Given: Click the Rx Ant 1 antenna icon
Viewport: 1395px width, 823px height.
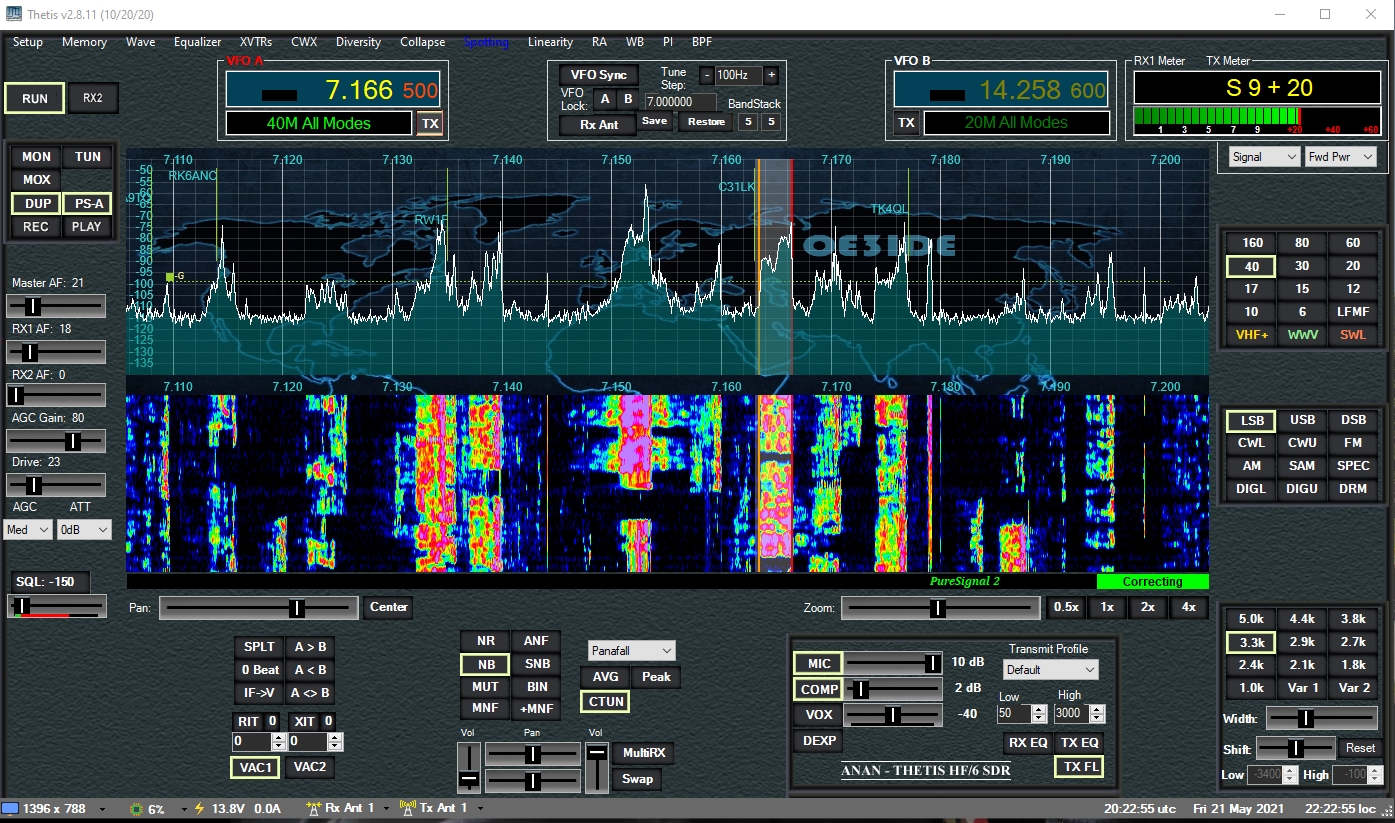Looking at the screenshot, I should tap(314, 808).
